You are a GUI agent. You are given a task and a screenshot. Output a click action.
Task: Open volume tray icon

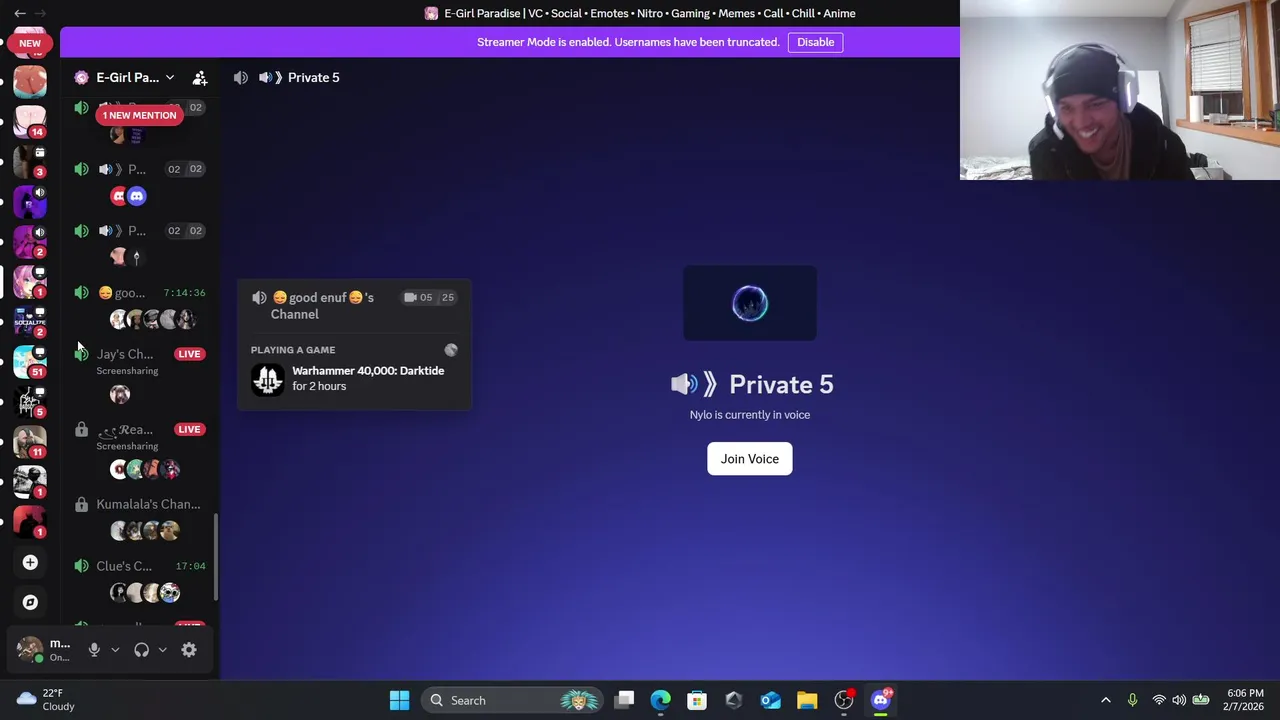[x=1179, y=700]
